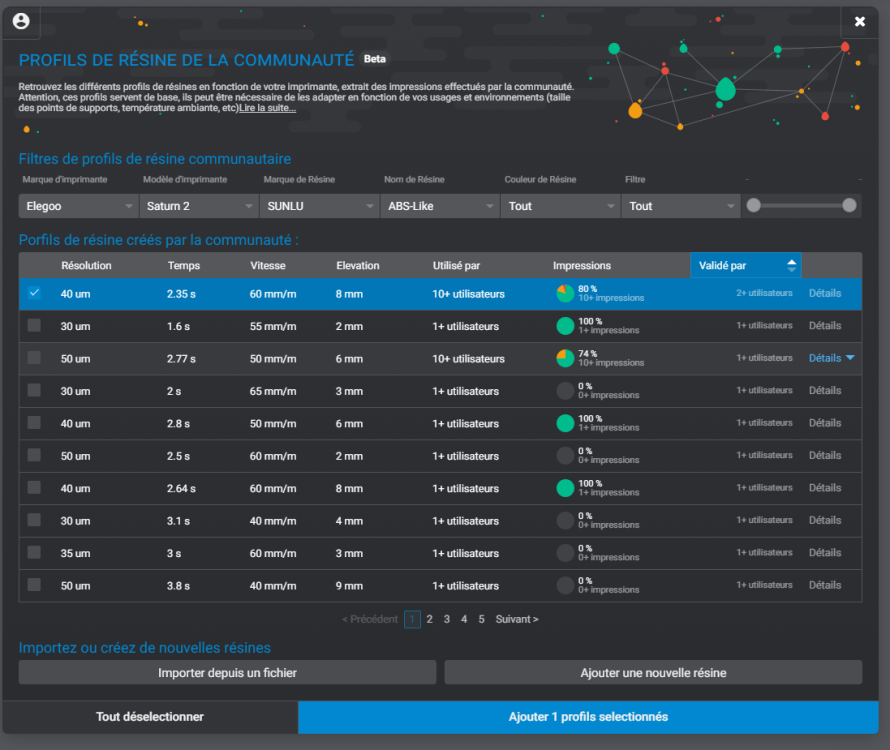890x750 pixels.
Task: Go to page 3 of results
Action: pyautogui.click(x=447, y=619)
